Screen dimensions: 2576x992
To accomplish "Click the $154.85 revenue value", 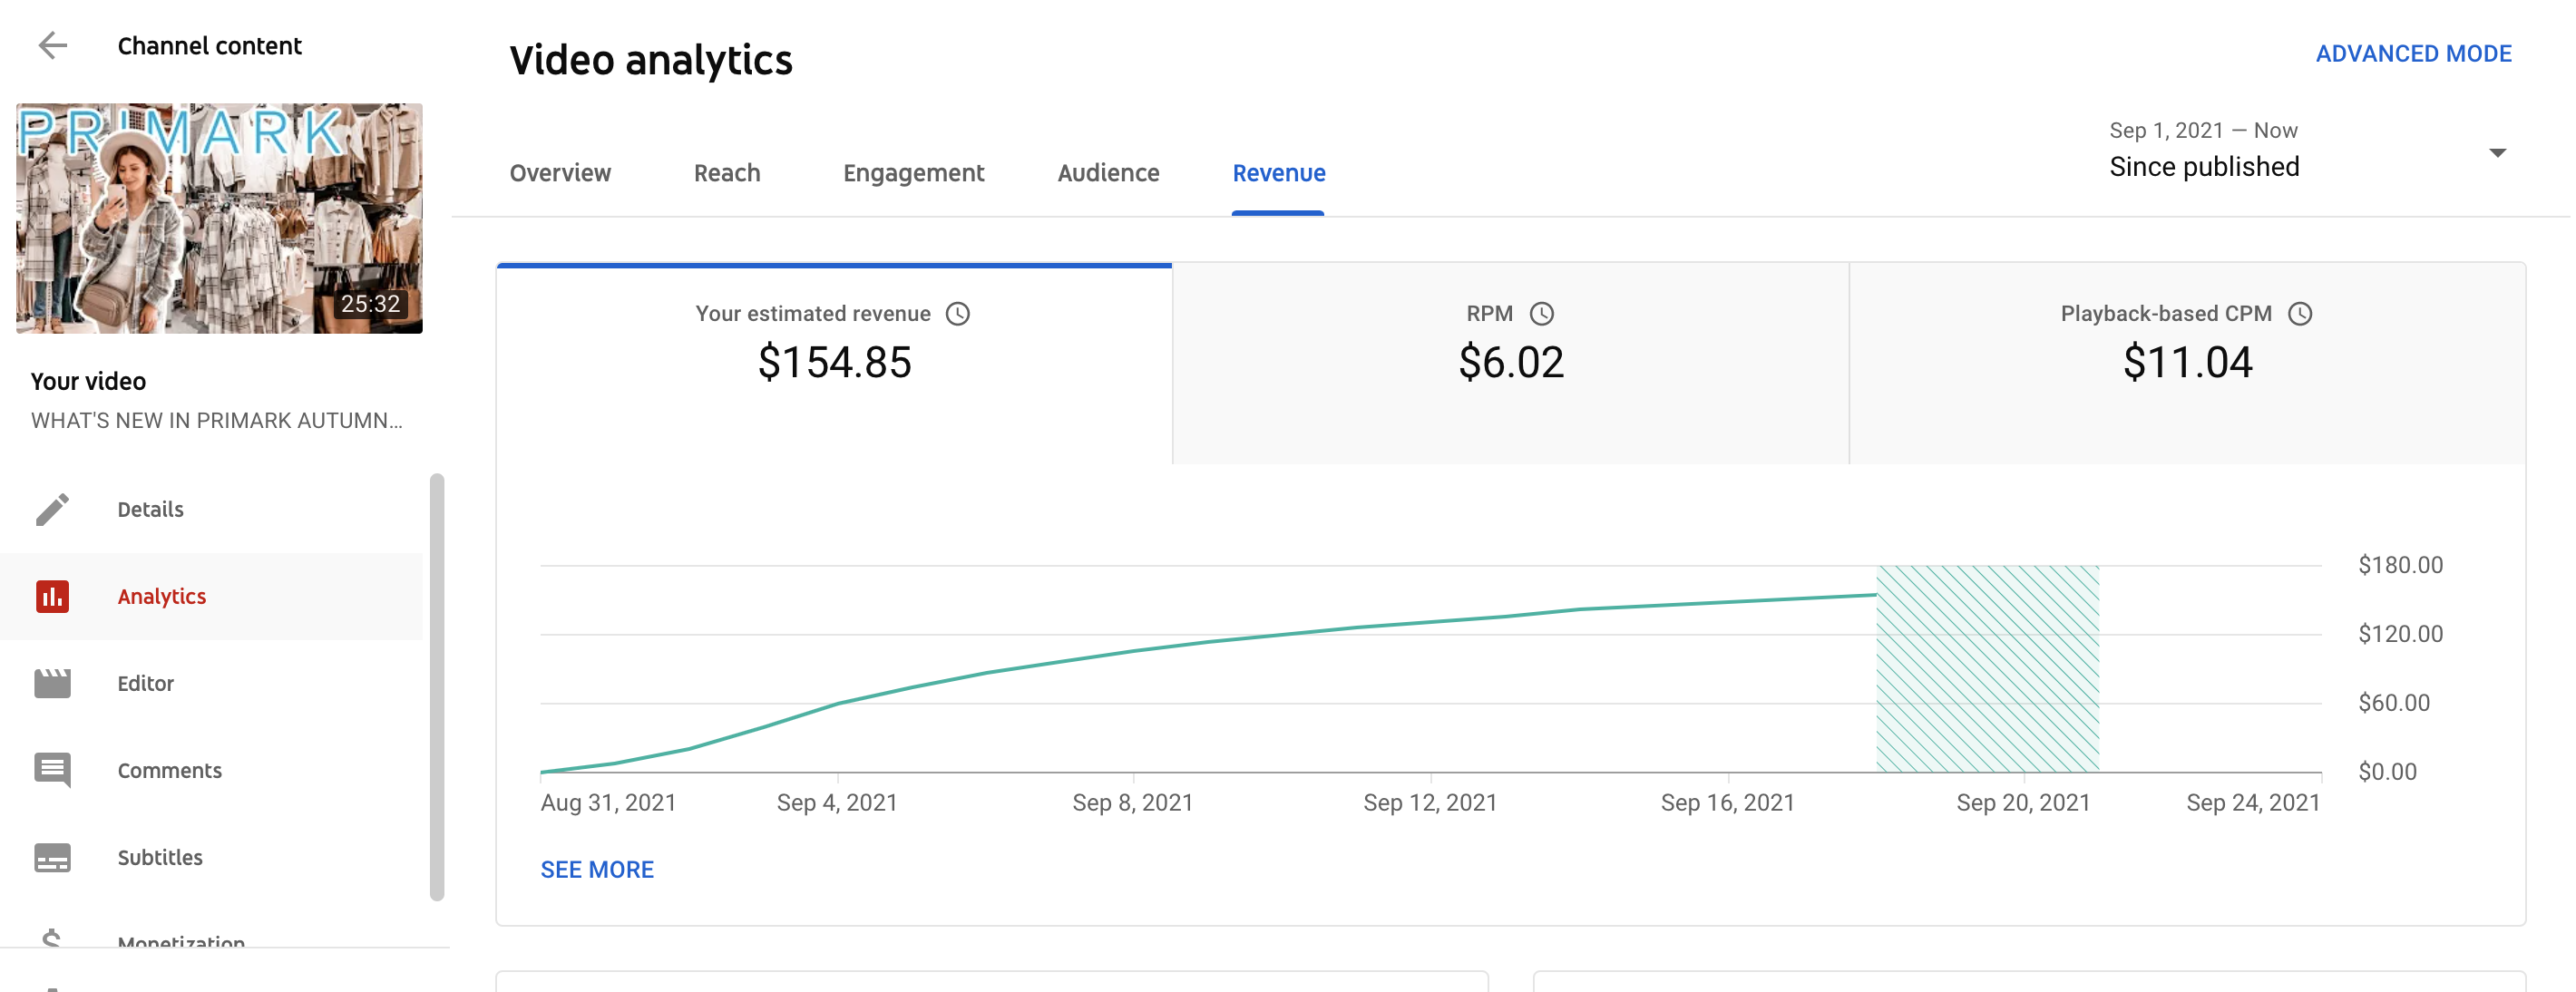I will tap(834, 362).
